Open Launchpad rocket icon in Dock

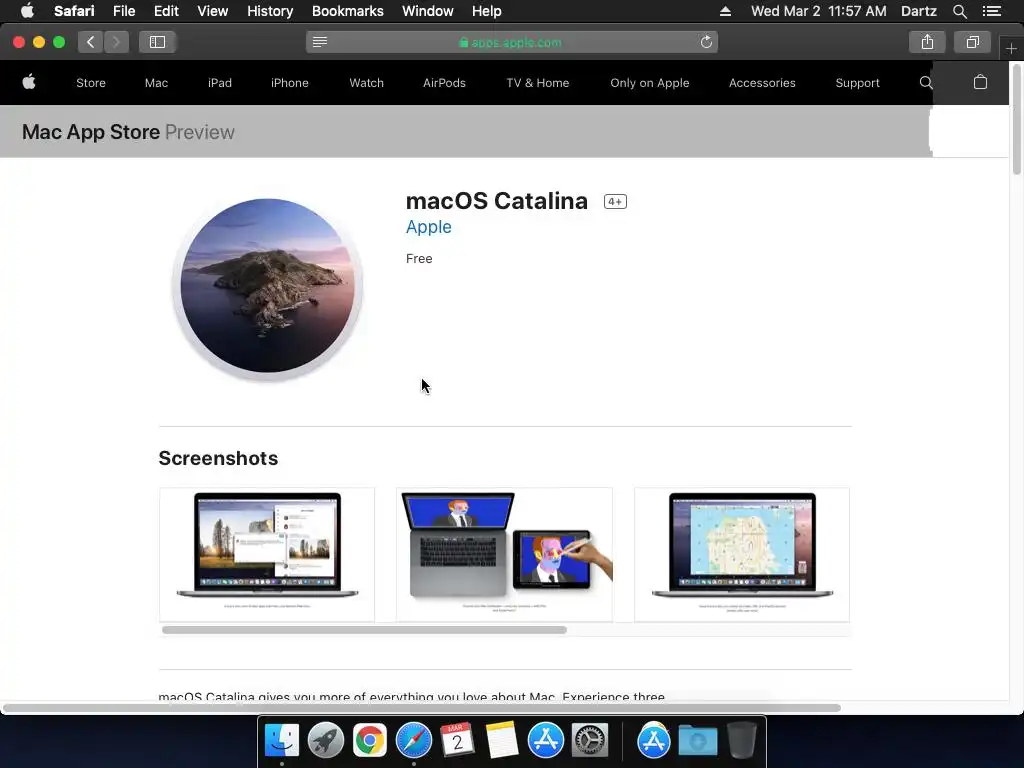[x=325, y=740]
